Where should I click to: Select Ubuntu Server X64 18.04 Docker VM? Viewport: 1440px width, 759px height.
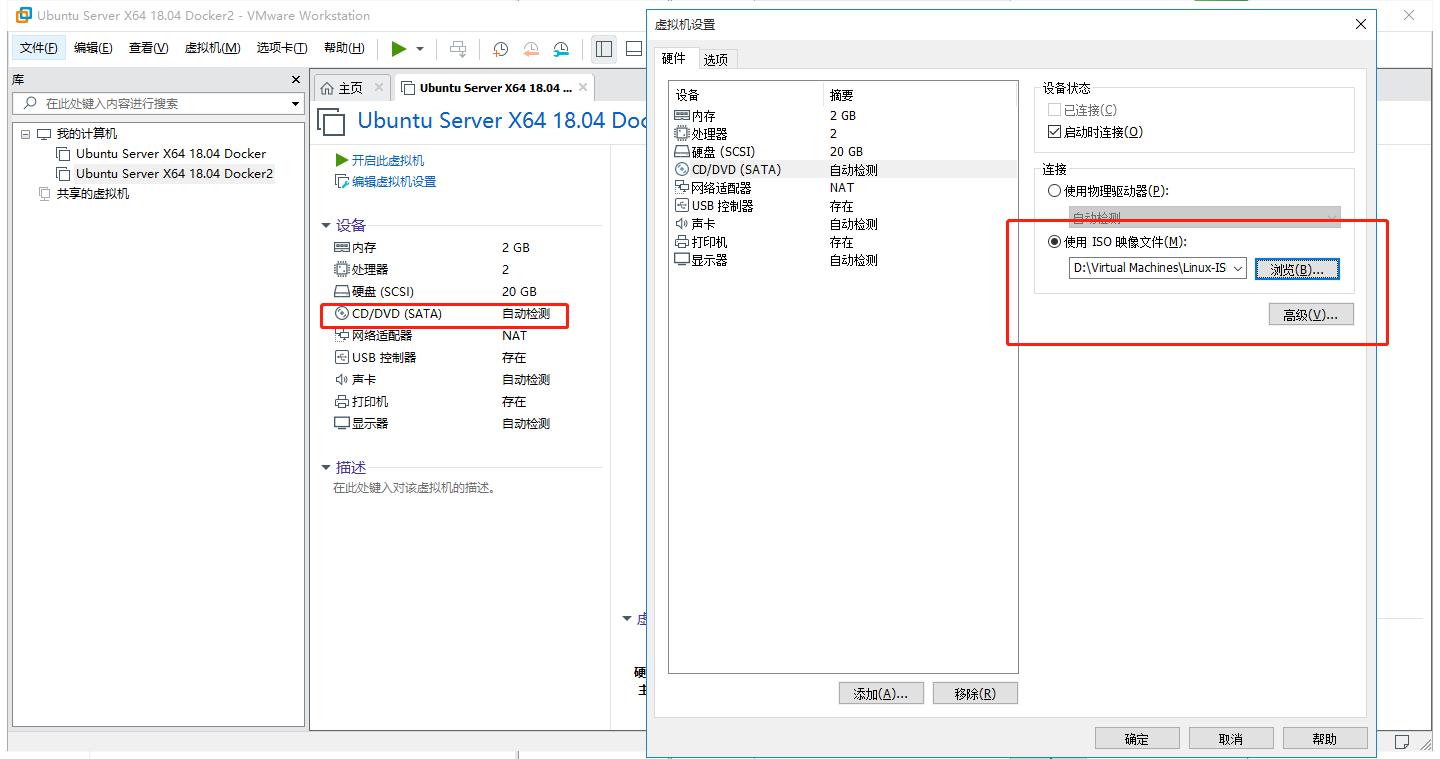tap(171, 154)
